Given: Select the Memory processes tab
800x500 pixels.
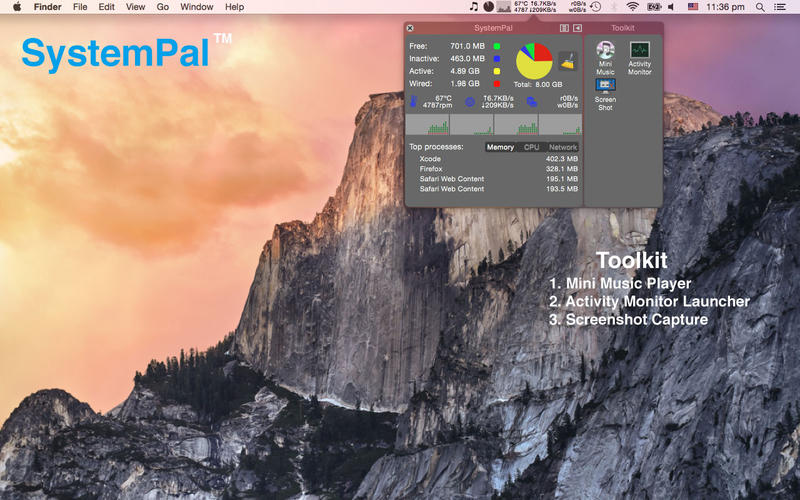Looking at the screenshot, I should [x=500, y=147].
